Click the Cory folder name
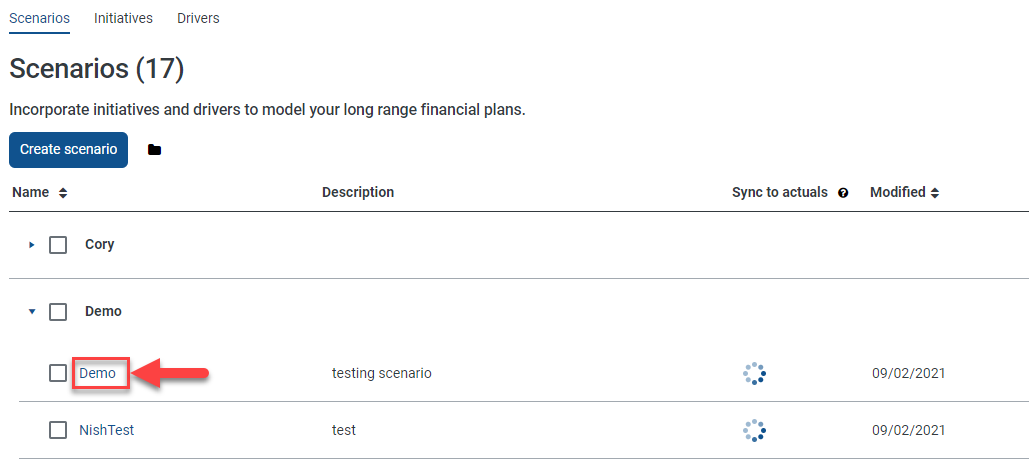The width and height of the screenshot is (1029, 475). (100, 245)
